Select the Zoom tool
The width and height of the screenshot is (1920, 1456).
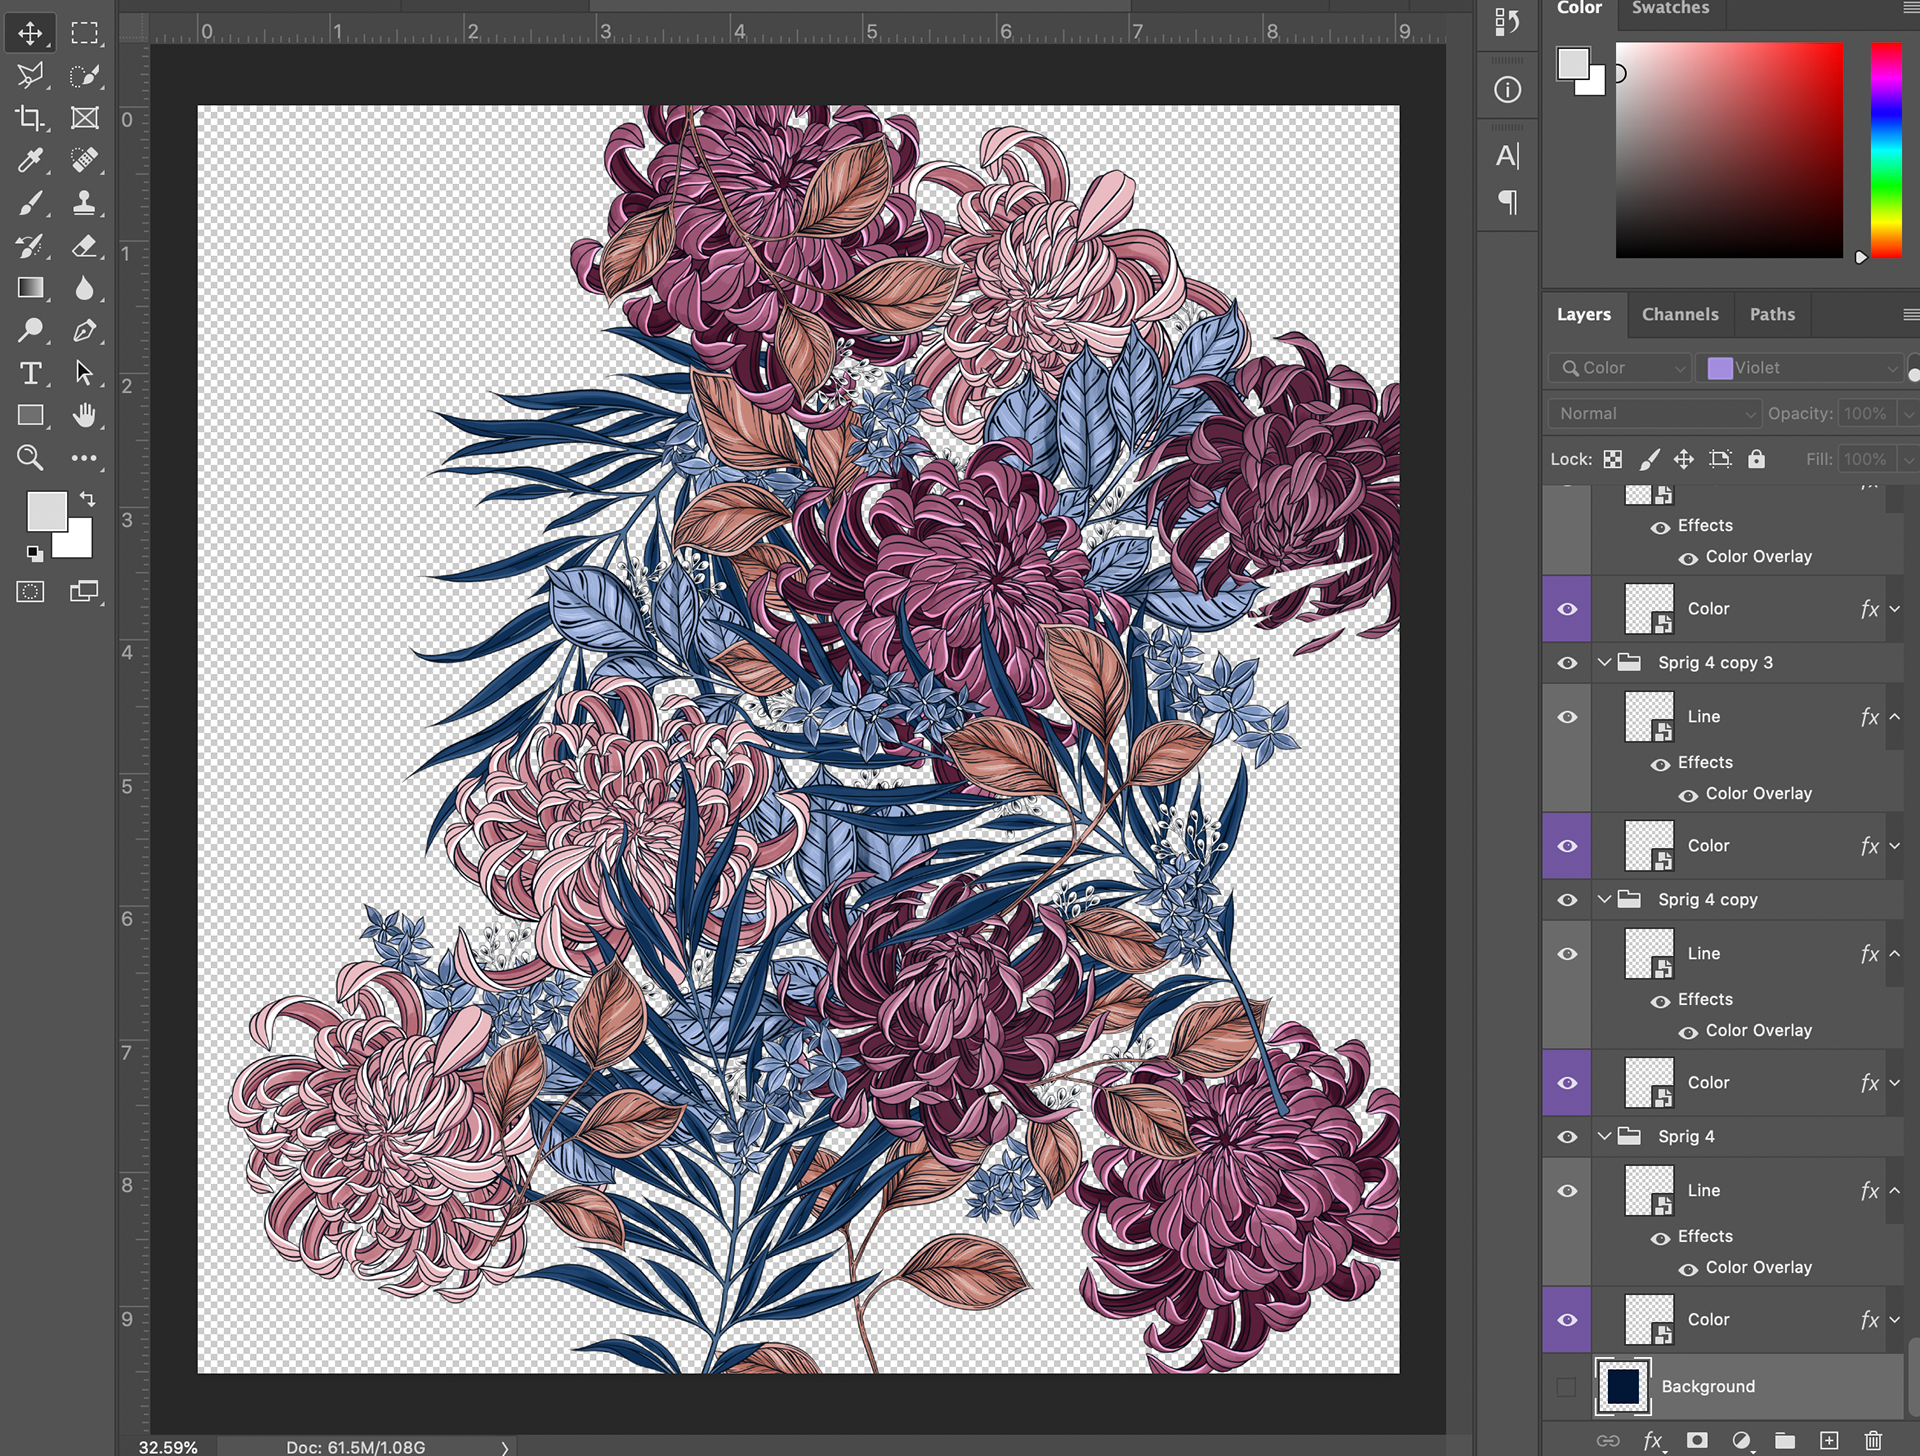30,458
